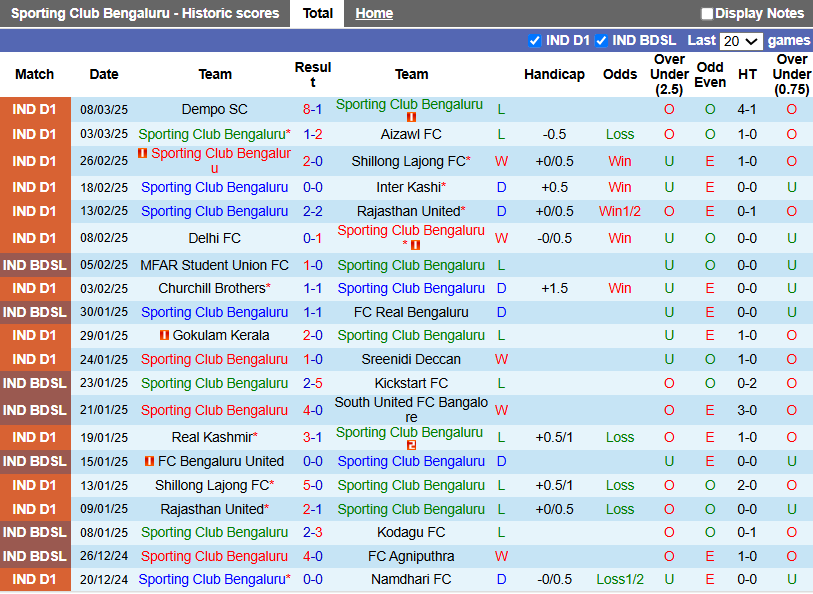The image size is (813, 594).
Task: Click the 5-0 result score
Action: (x=313, y=485)
